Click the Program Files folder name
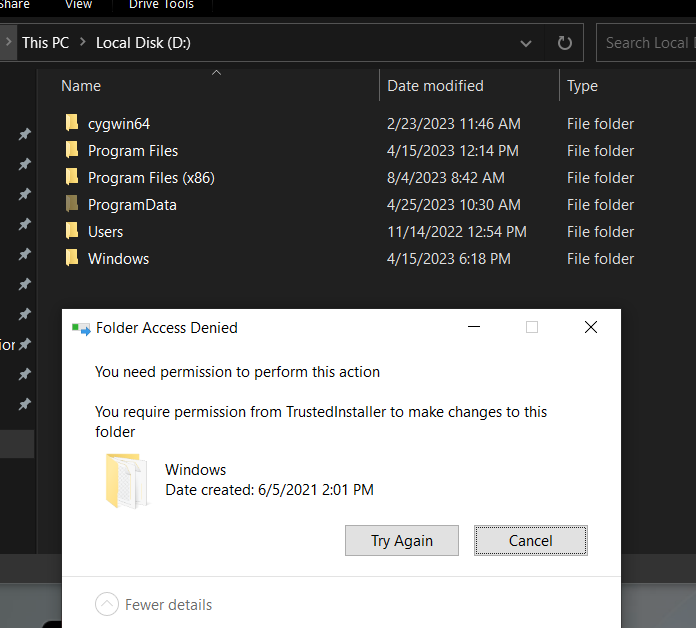 [x=133, y=151]
